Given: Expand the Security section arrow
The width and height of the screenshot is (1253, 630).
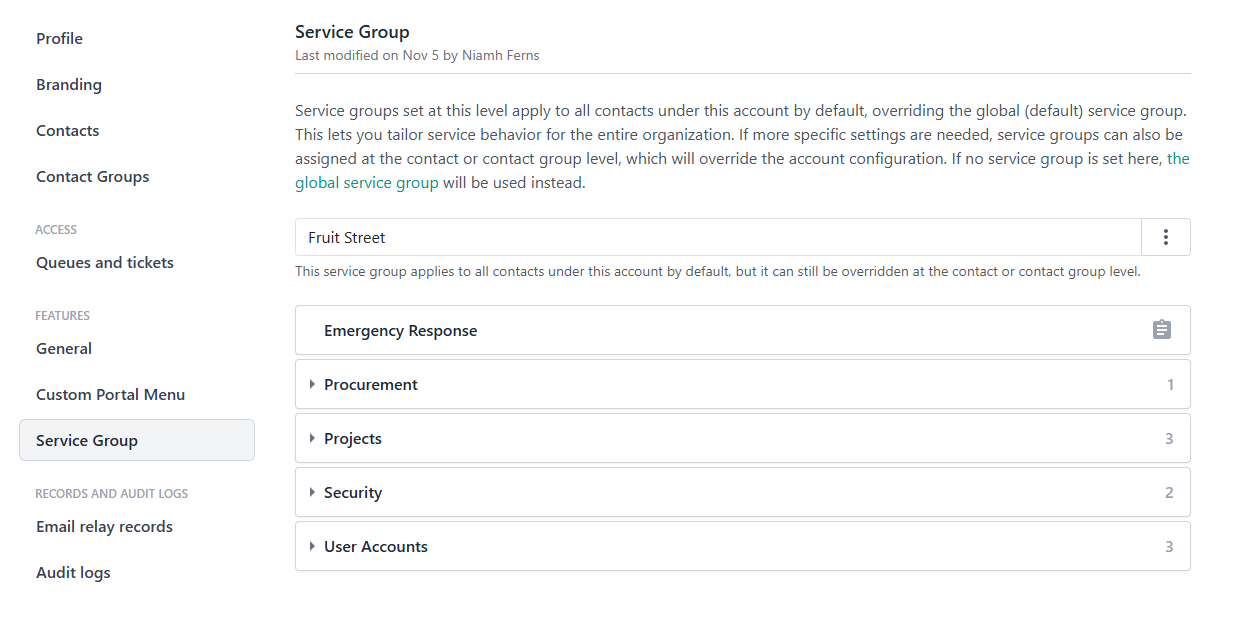Looking at the screenshot, I should [312, 492].
